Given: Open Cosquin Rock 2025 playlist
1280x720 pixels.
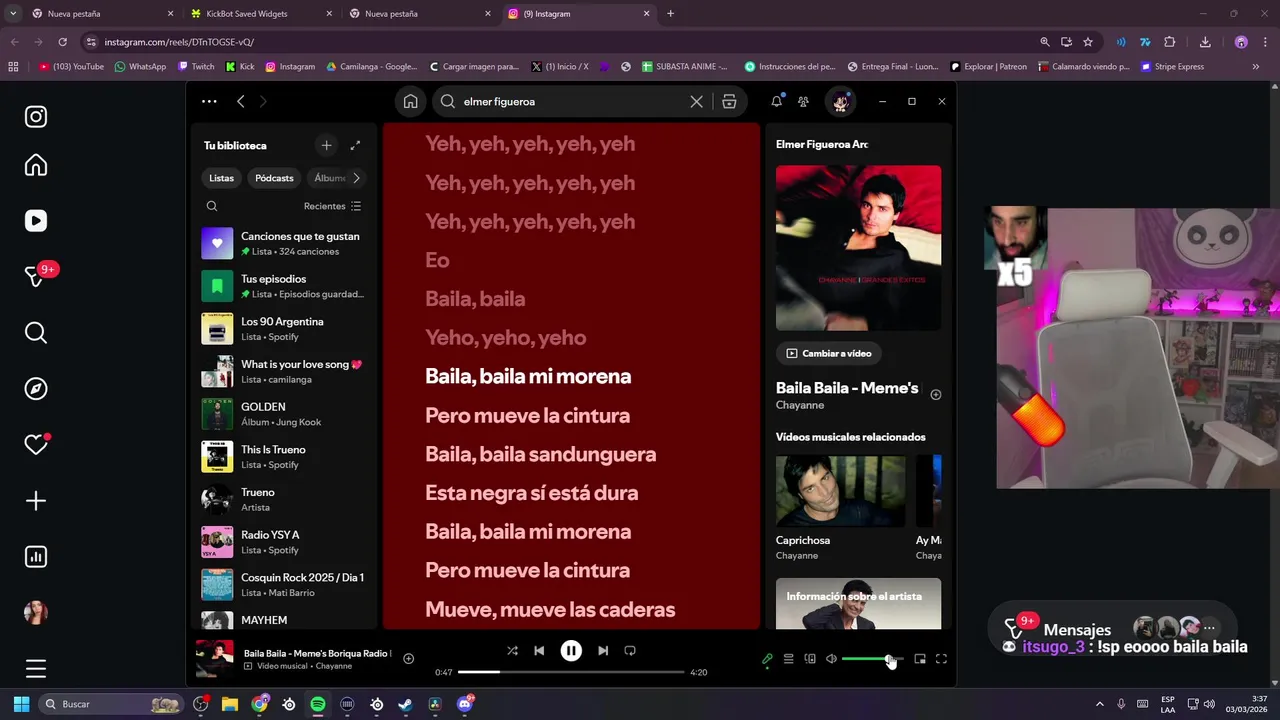Looking at the screenshot, I should pos(283,585).
